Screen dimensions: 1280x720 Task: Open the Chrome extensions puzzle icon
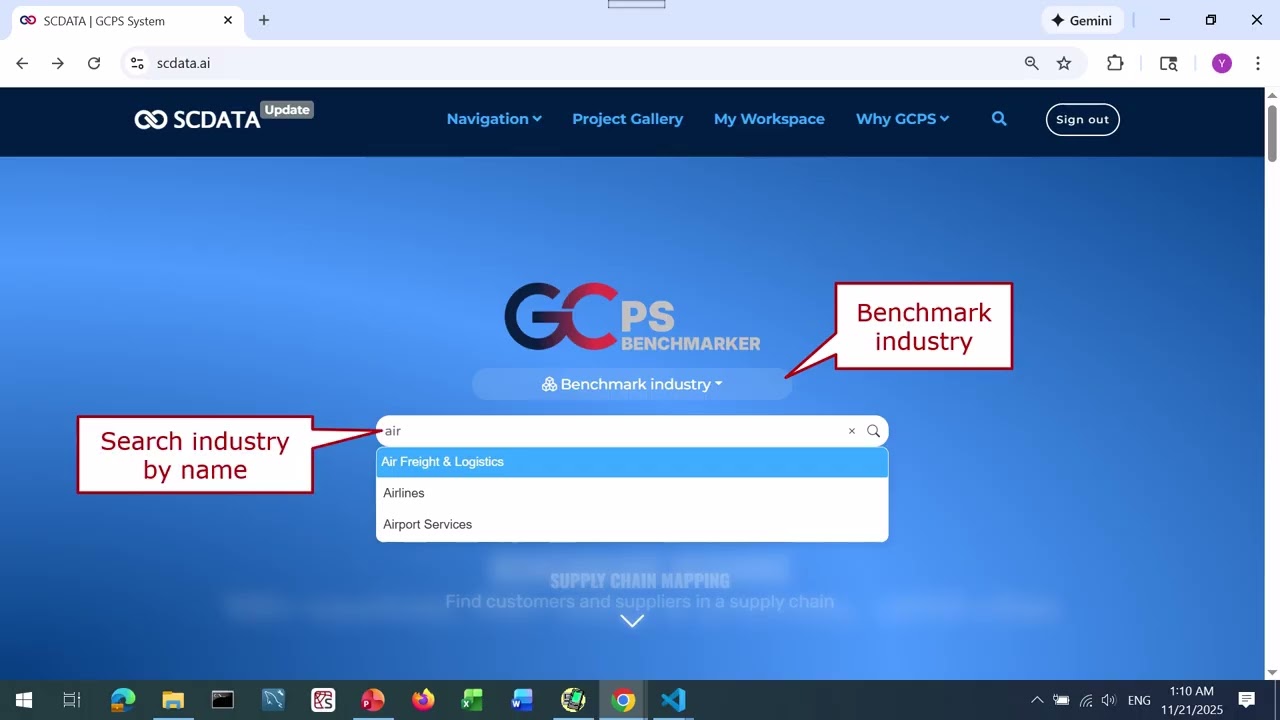(1115, 63)
